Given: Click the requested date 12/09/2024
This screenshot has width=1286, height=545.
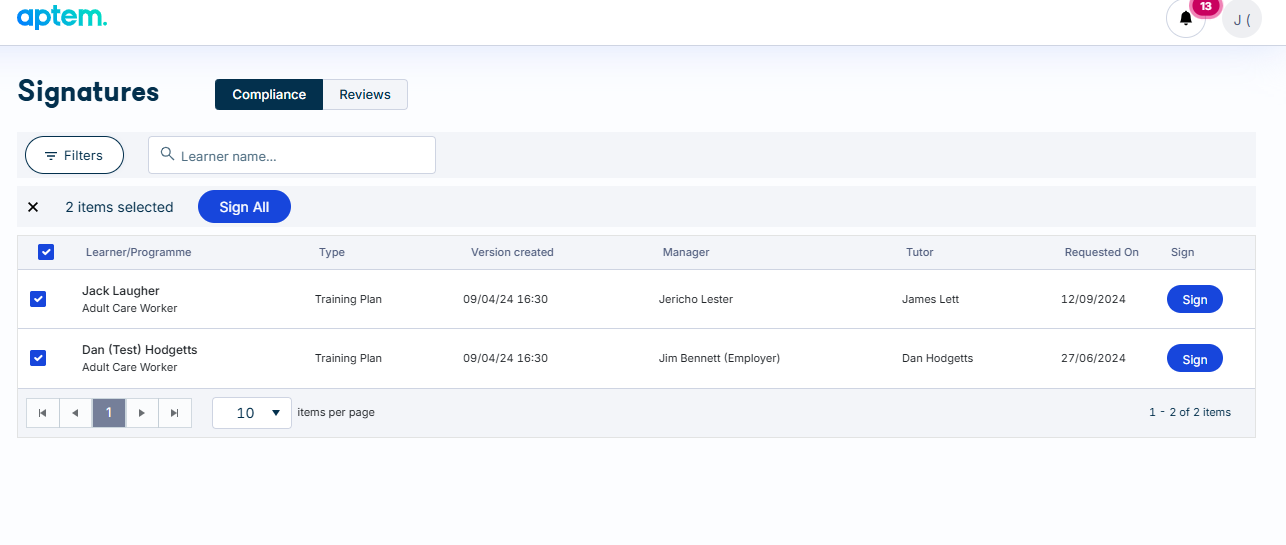Looking at the screenshot, I should click(x=1093, y=299).
